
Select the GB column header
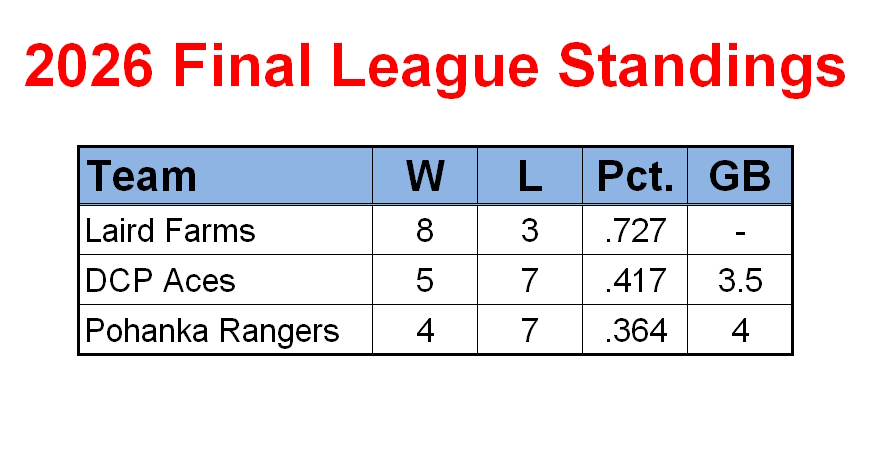pyautogui.click(x=739, y=176)
